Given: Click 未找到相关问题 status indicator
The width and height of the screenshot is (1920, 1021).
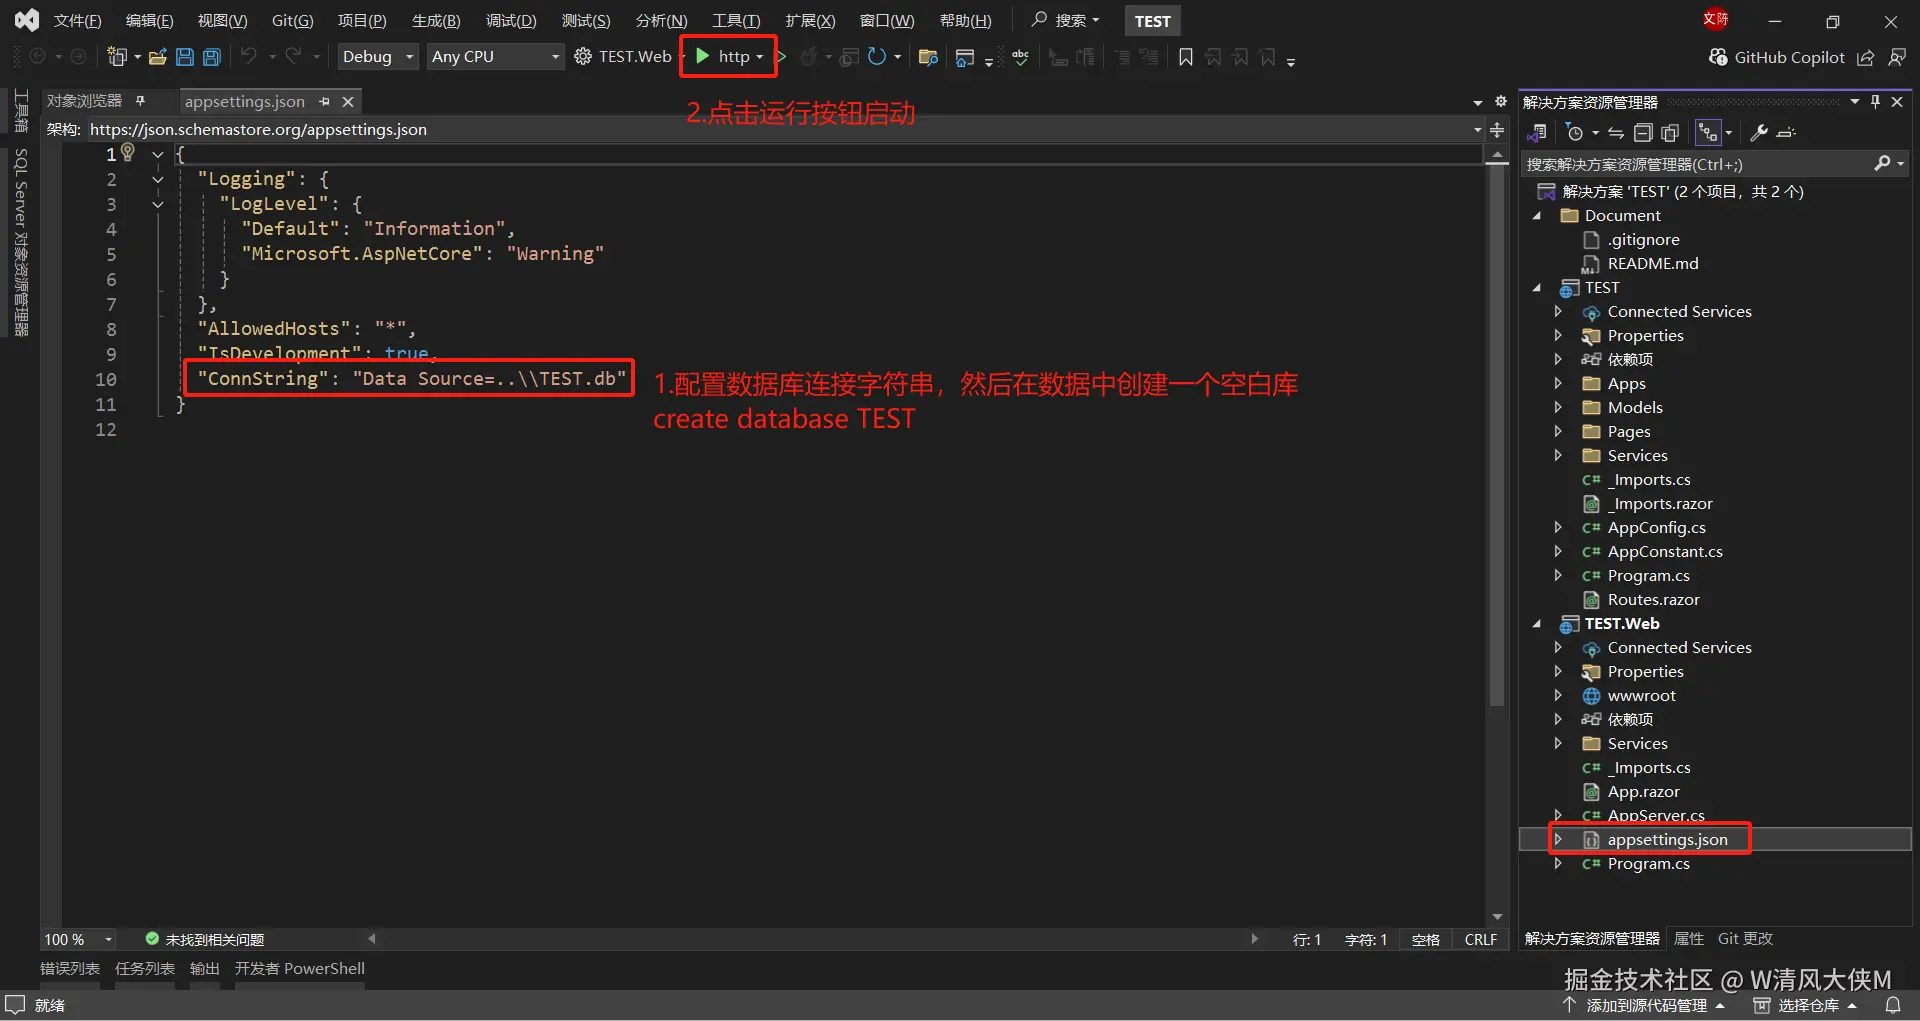Looking at the screenshot, I should point(205,939).
